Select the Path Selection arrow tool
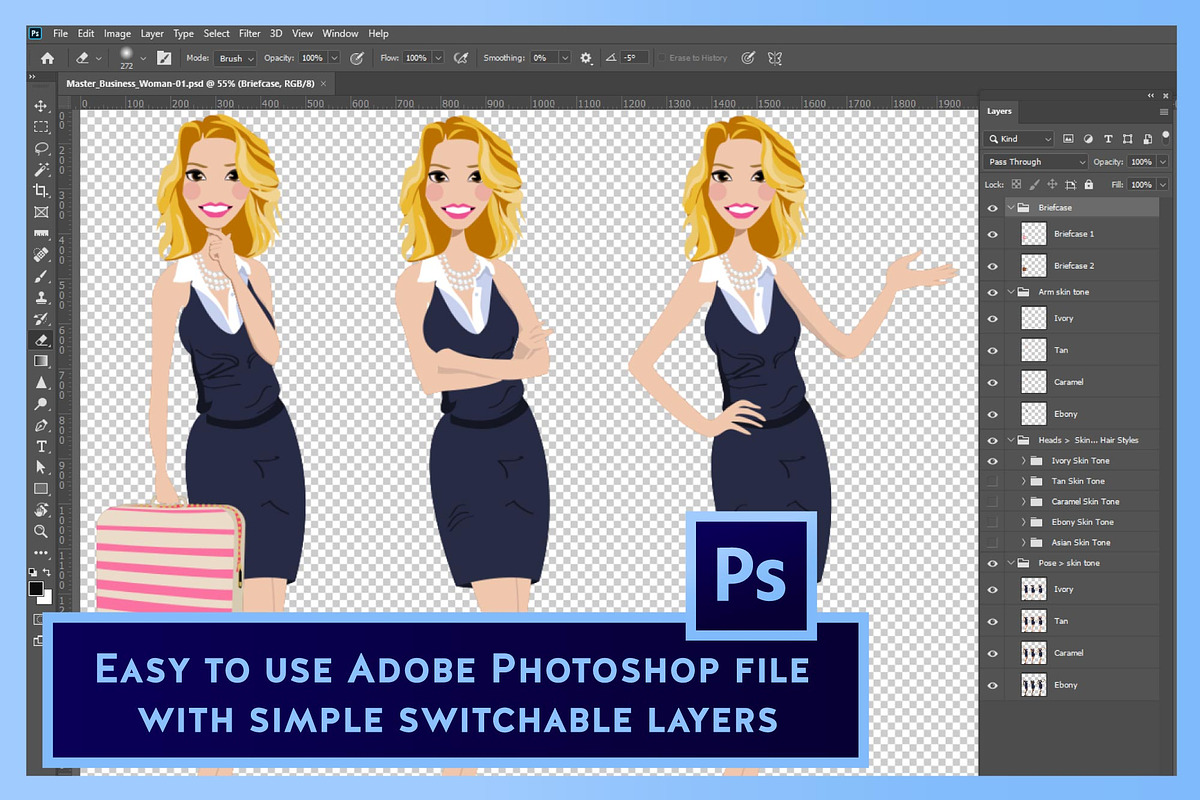The height and width of the screenshot is (800, 1200). 41,467
